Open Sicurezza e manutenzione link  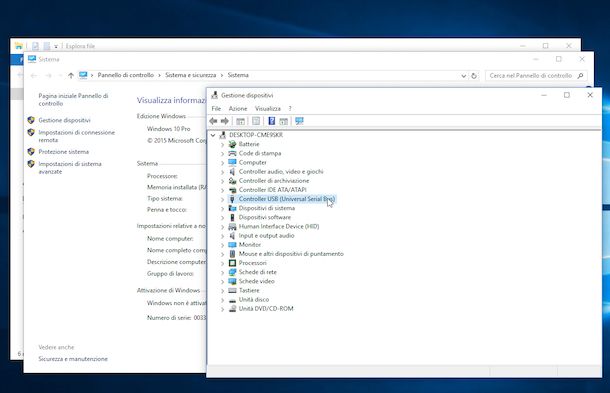click(x=73, y=359)
